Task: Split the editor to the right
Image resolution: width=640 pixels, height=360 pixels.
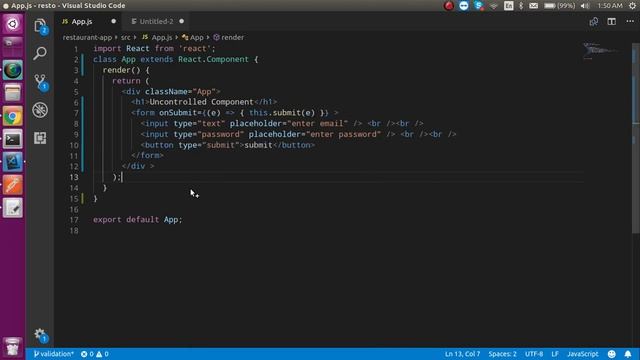Action: [x=611, y=22]
